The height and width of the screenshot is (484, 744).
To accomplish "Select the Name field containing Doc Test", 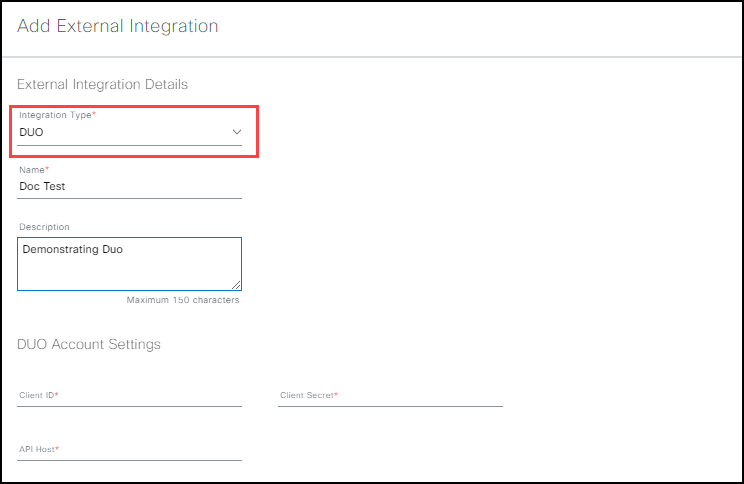I will coord(130,186).
